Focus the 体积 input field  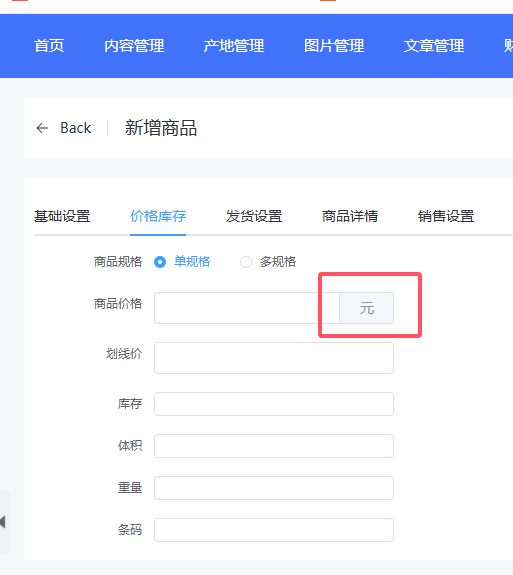click(x=274, y=446)
